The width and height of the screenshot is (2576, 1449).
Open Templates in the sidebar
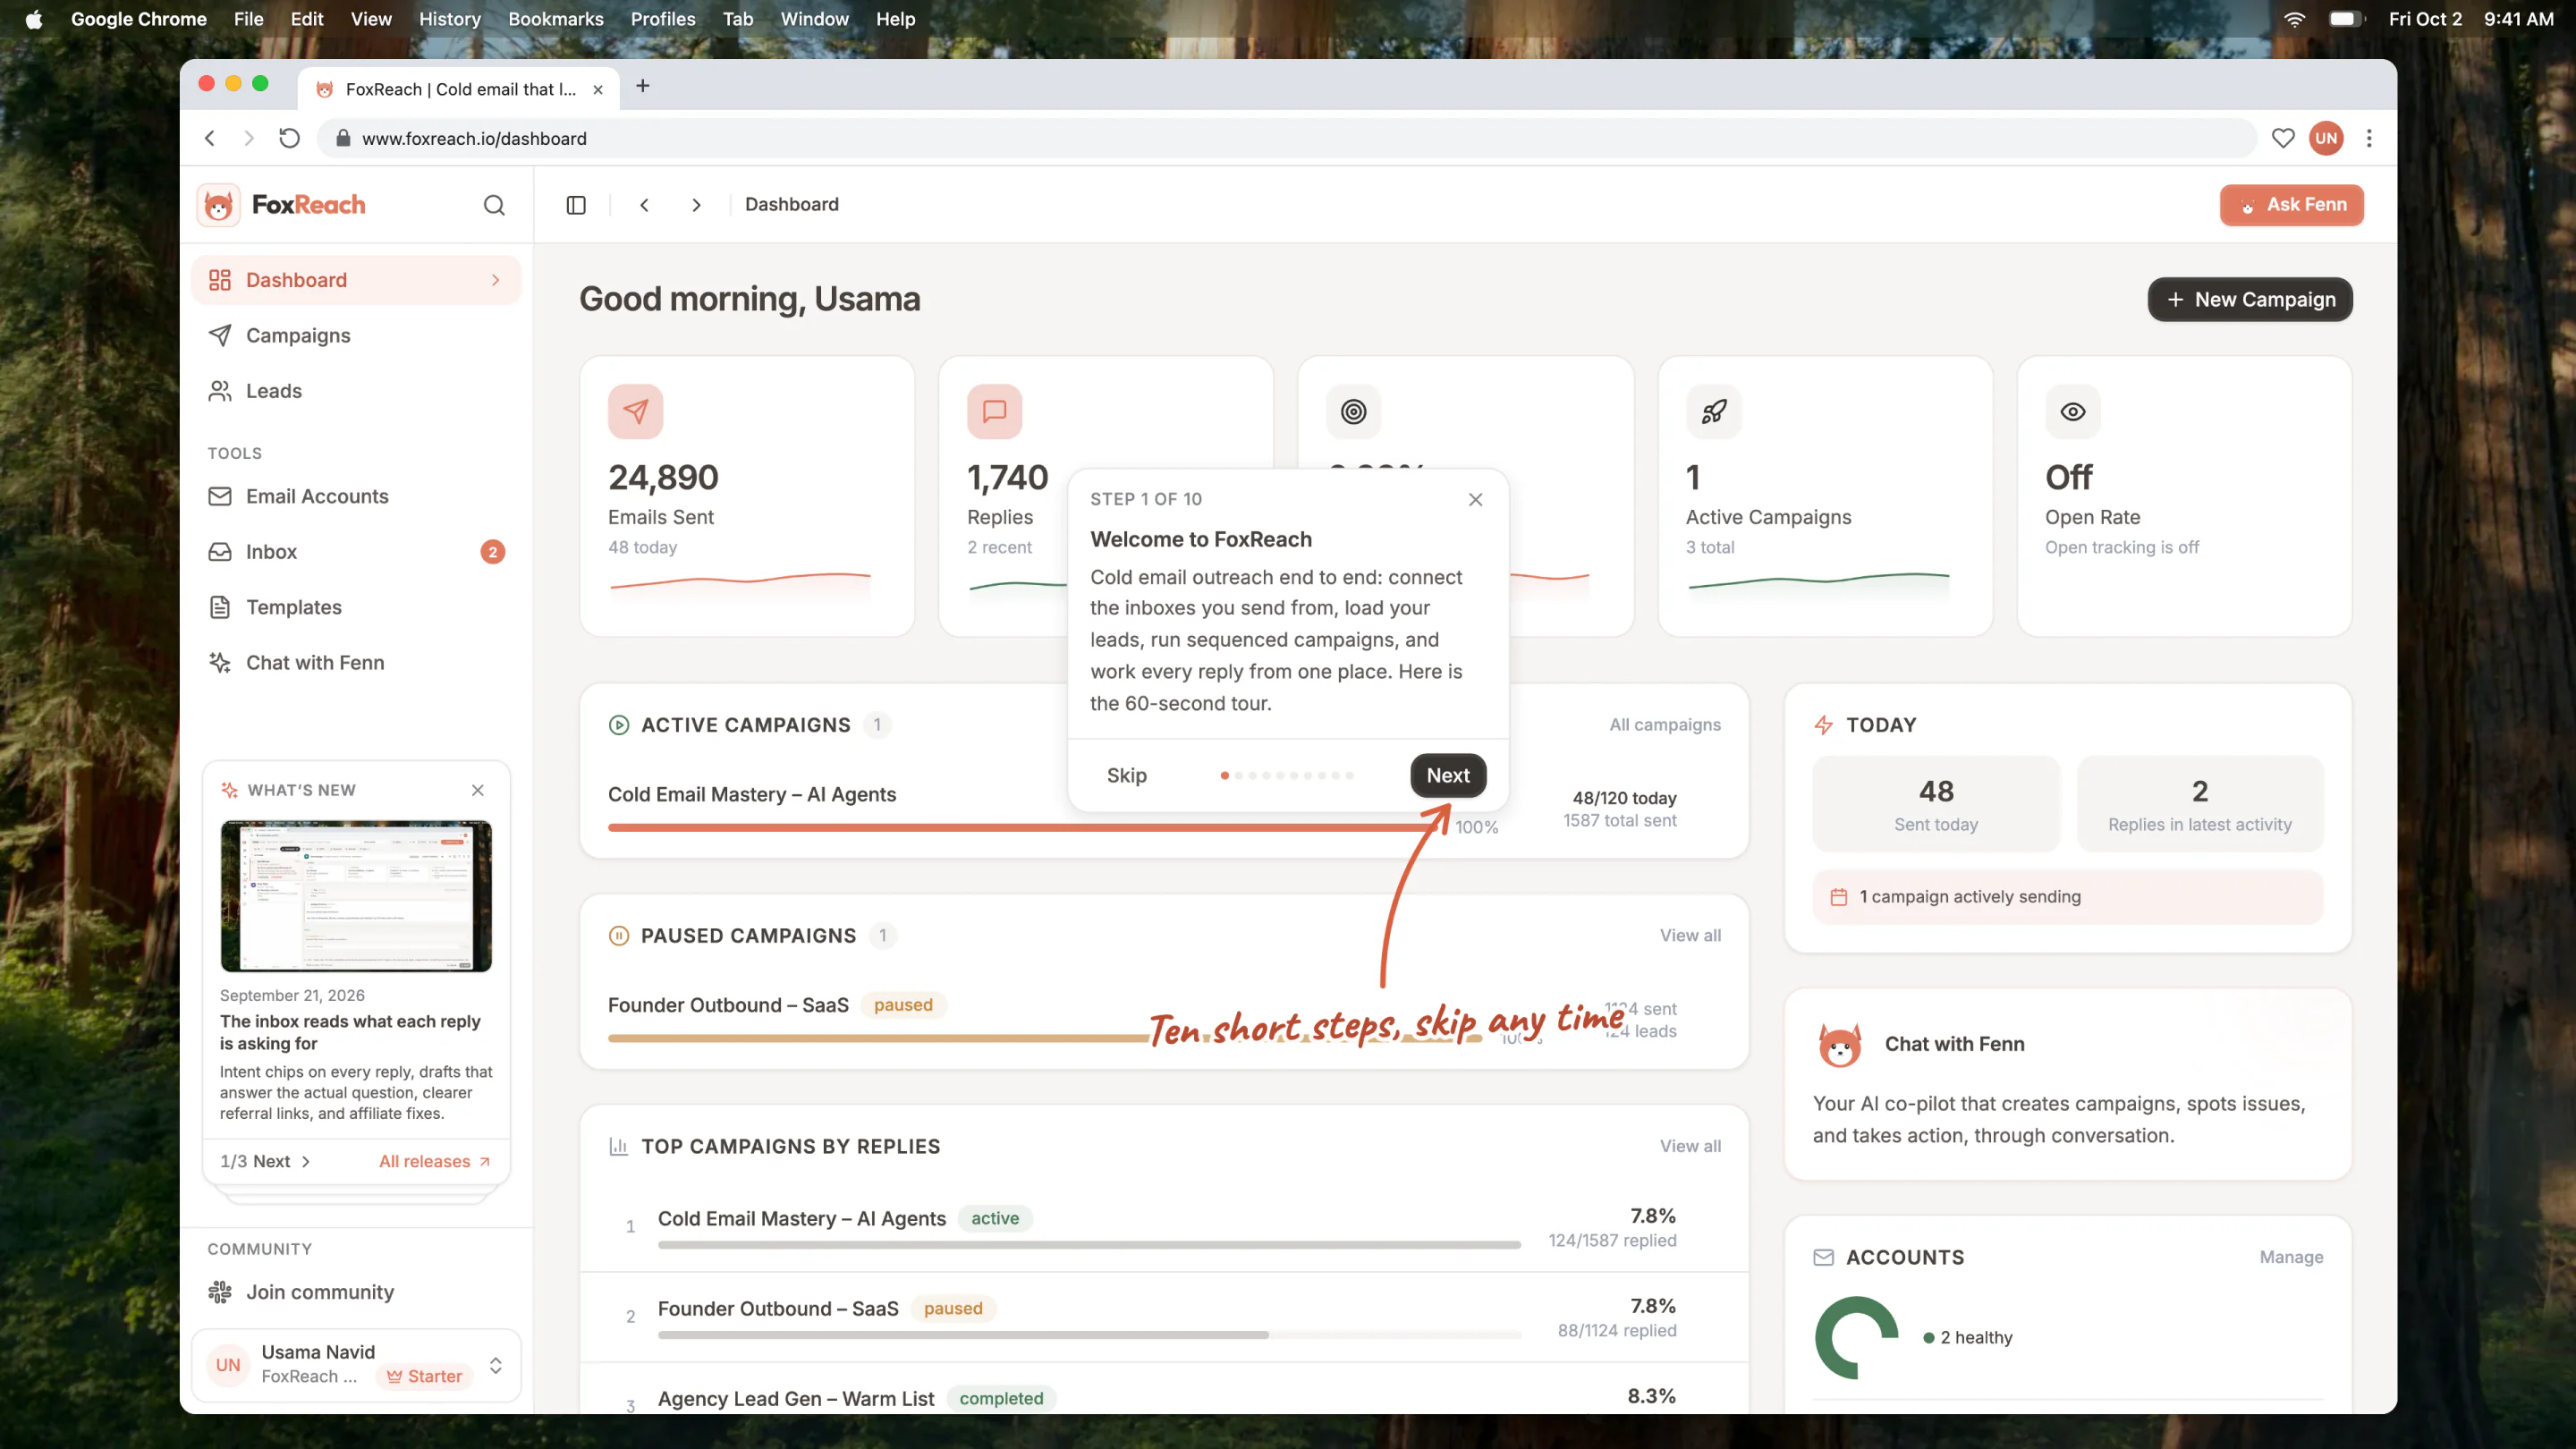point(356,607)
